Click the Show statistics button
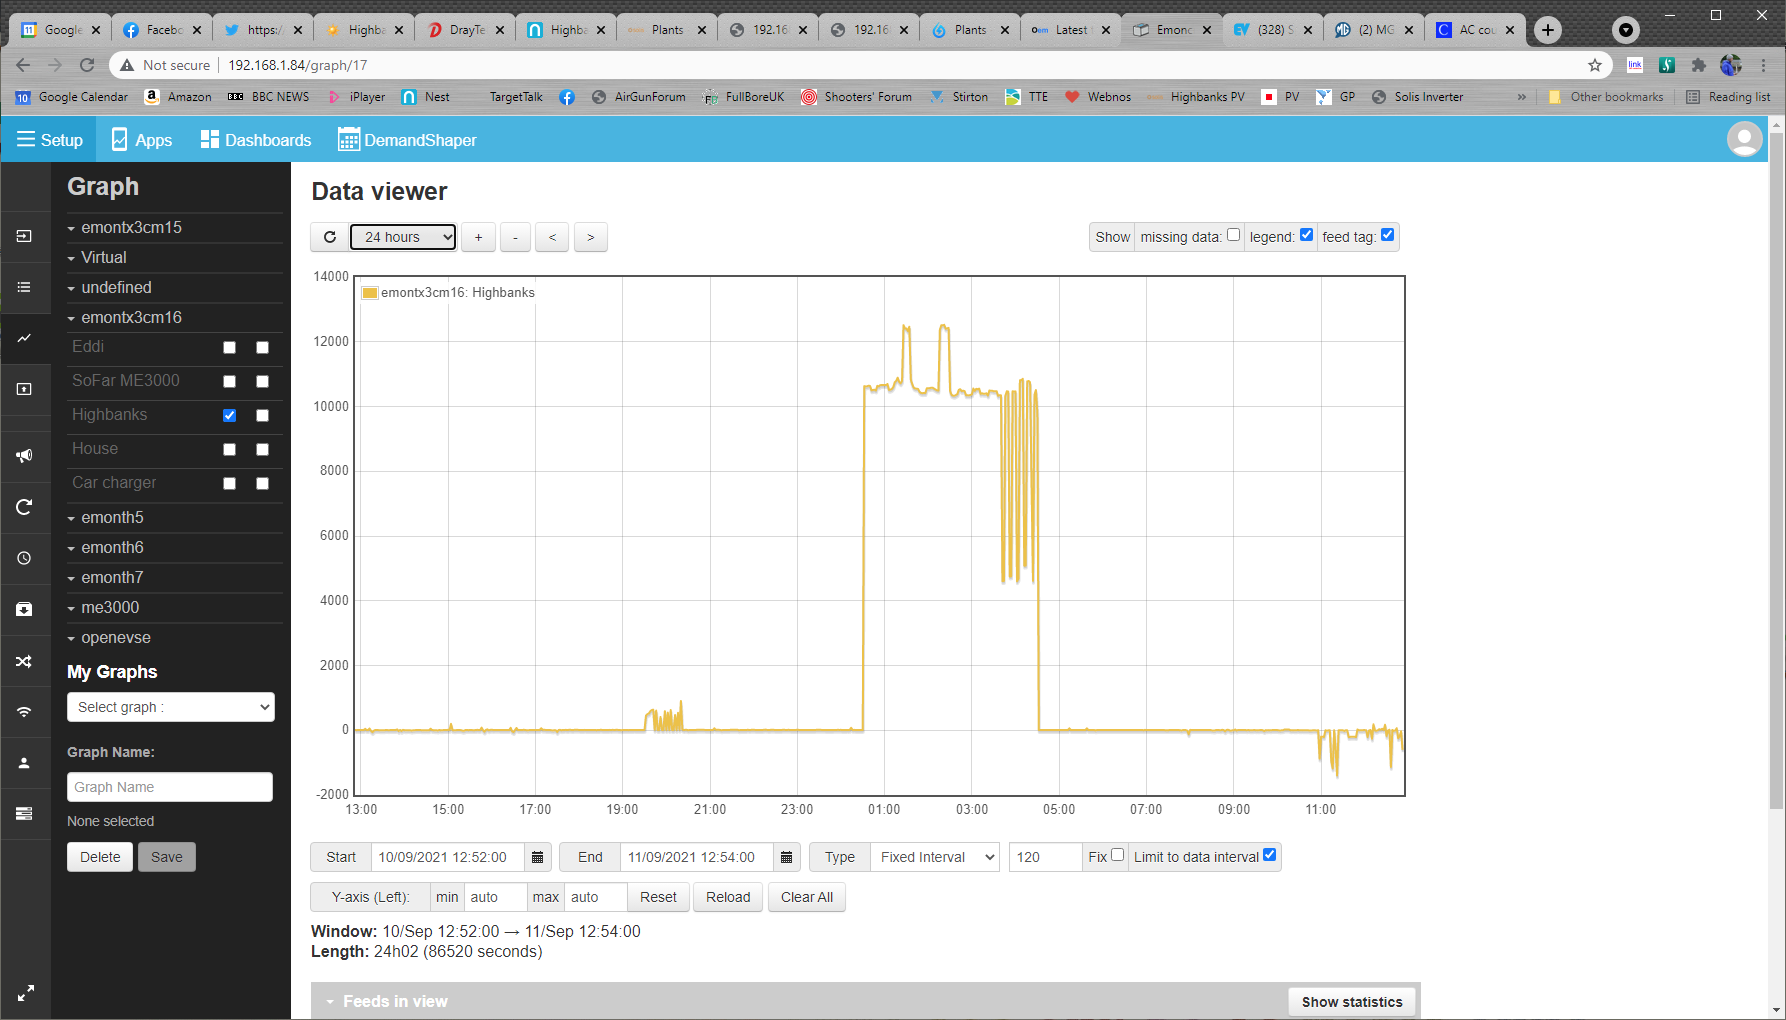This screenshot has height=1020, width=1786. coord(1352,1002)
